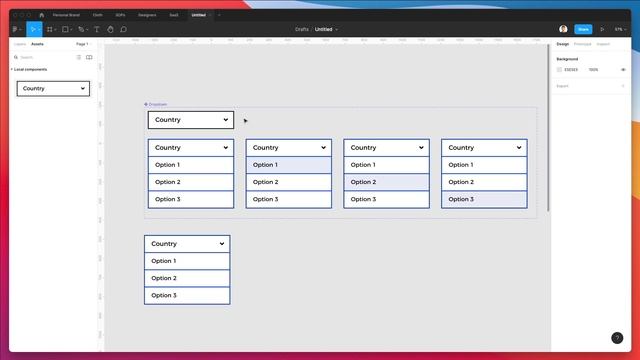The height and width of the screenshot is (360, 640).
Task: Open the Personal Brand tab
Action: (x=66, y=15)
